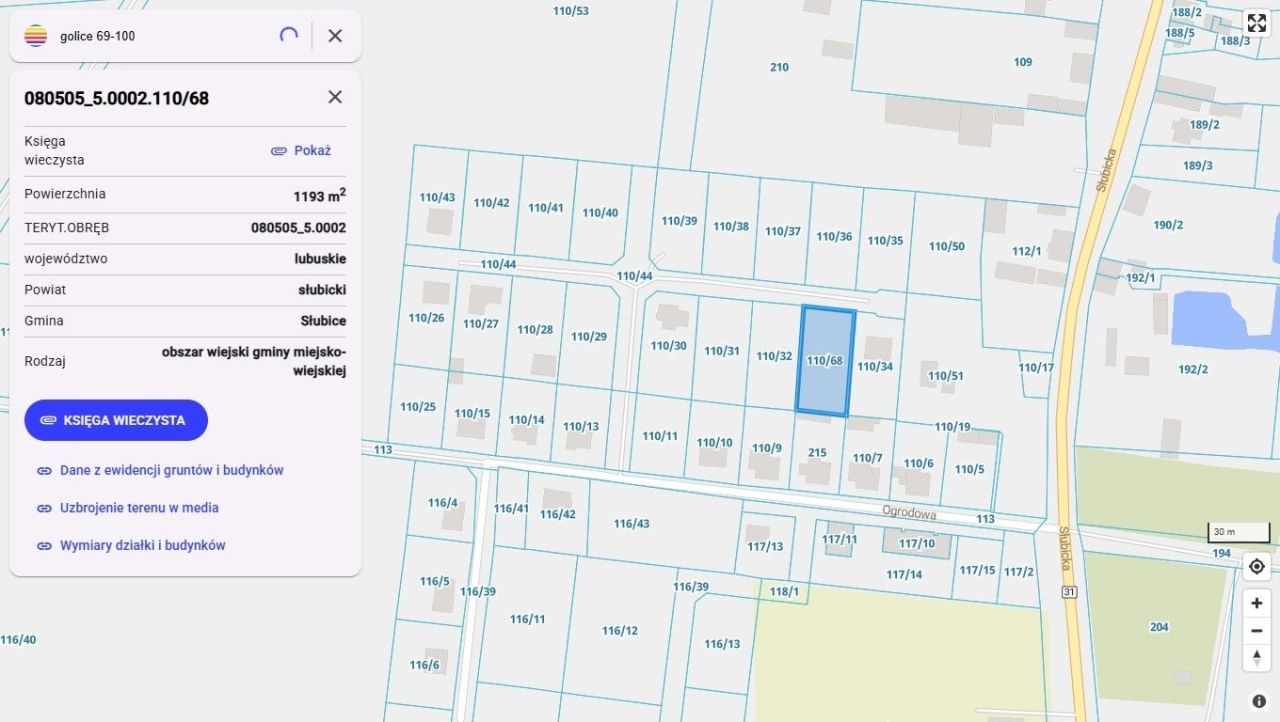
Task: Select parcel 110/34 on the map
Action: [x=875, y=367]
